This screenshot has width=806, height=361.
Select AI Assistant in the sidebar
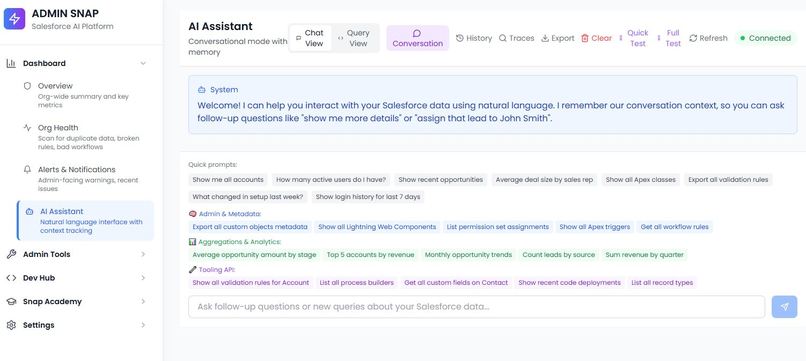pyautogui.click(x=85, y=221)
